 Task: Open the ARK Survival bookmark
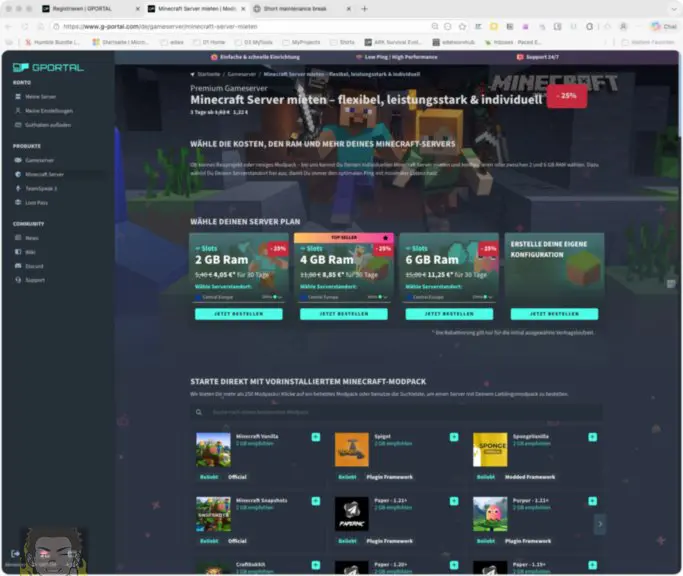click(x=393, y=42)
